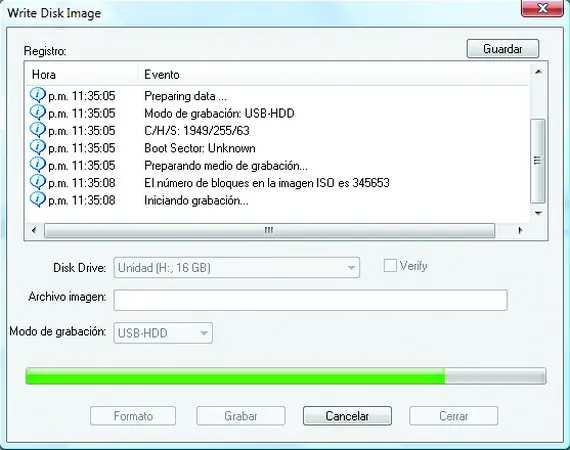Viewport: 570px width, 450px height.
Task: Click the Formato button
Action: pos(133,416)
